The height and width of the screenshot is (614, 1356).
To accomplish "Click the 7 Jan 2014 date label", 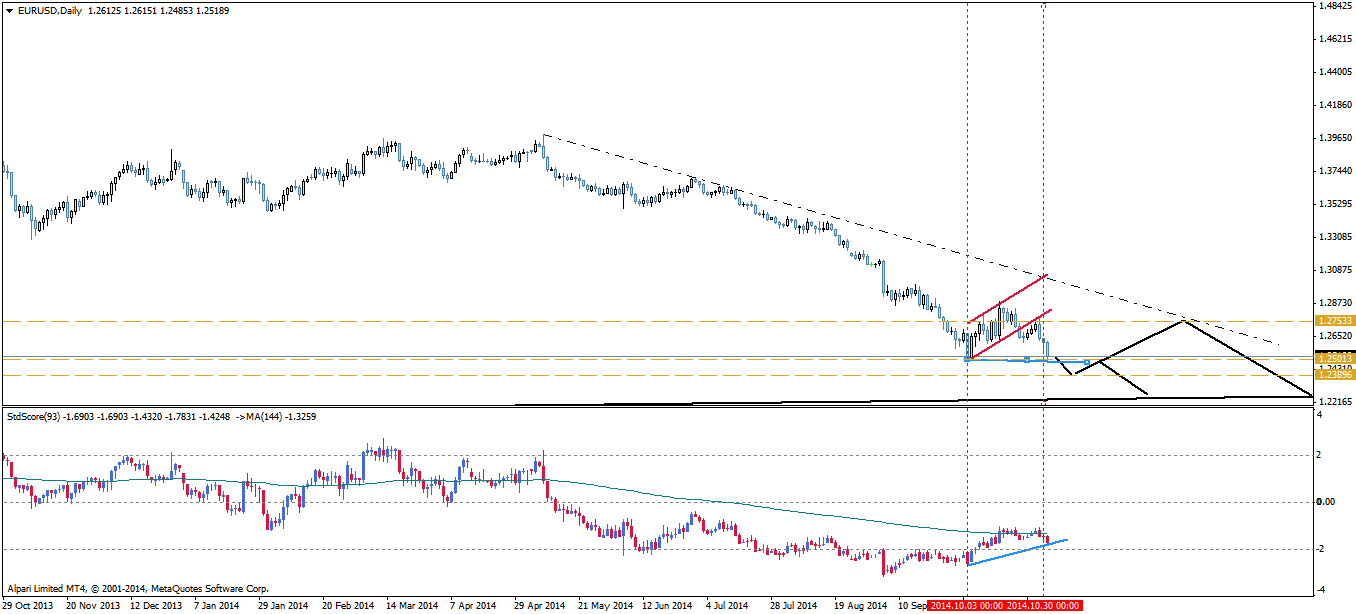I will [x=219, y=606].
